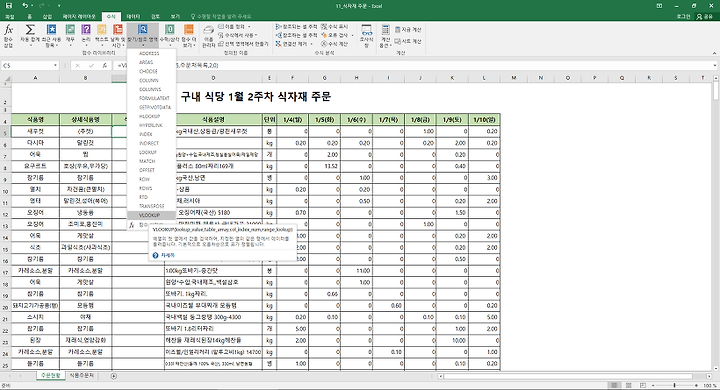Expand the formula bar with right-end chevron
Image resolution: width=720 pixels, height=390 pixels.
(x=715, y=66)
